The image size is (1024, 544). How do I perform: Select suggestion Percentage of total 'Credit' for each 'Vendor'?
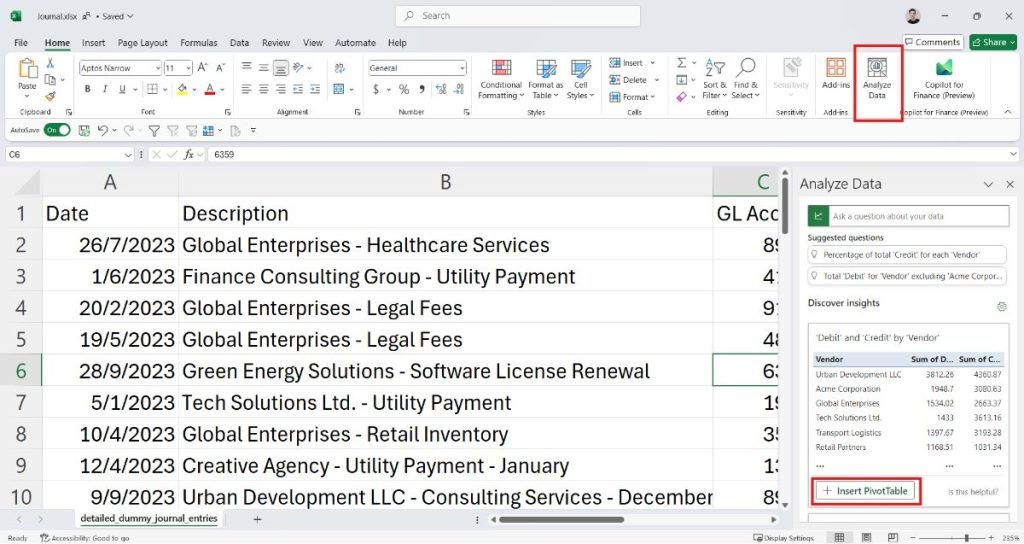[x=906, y=255]
